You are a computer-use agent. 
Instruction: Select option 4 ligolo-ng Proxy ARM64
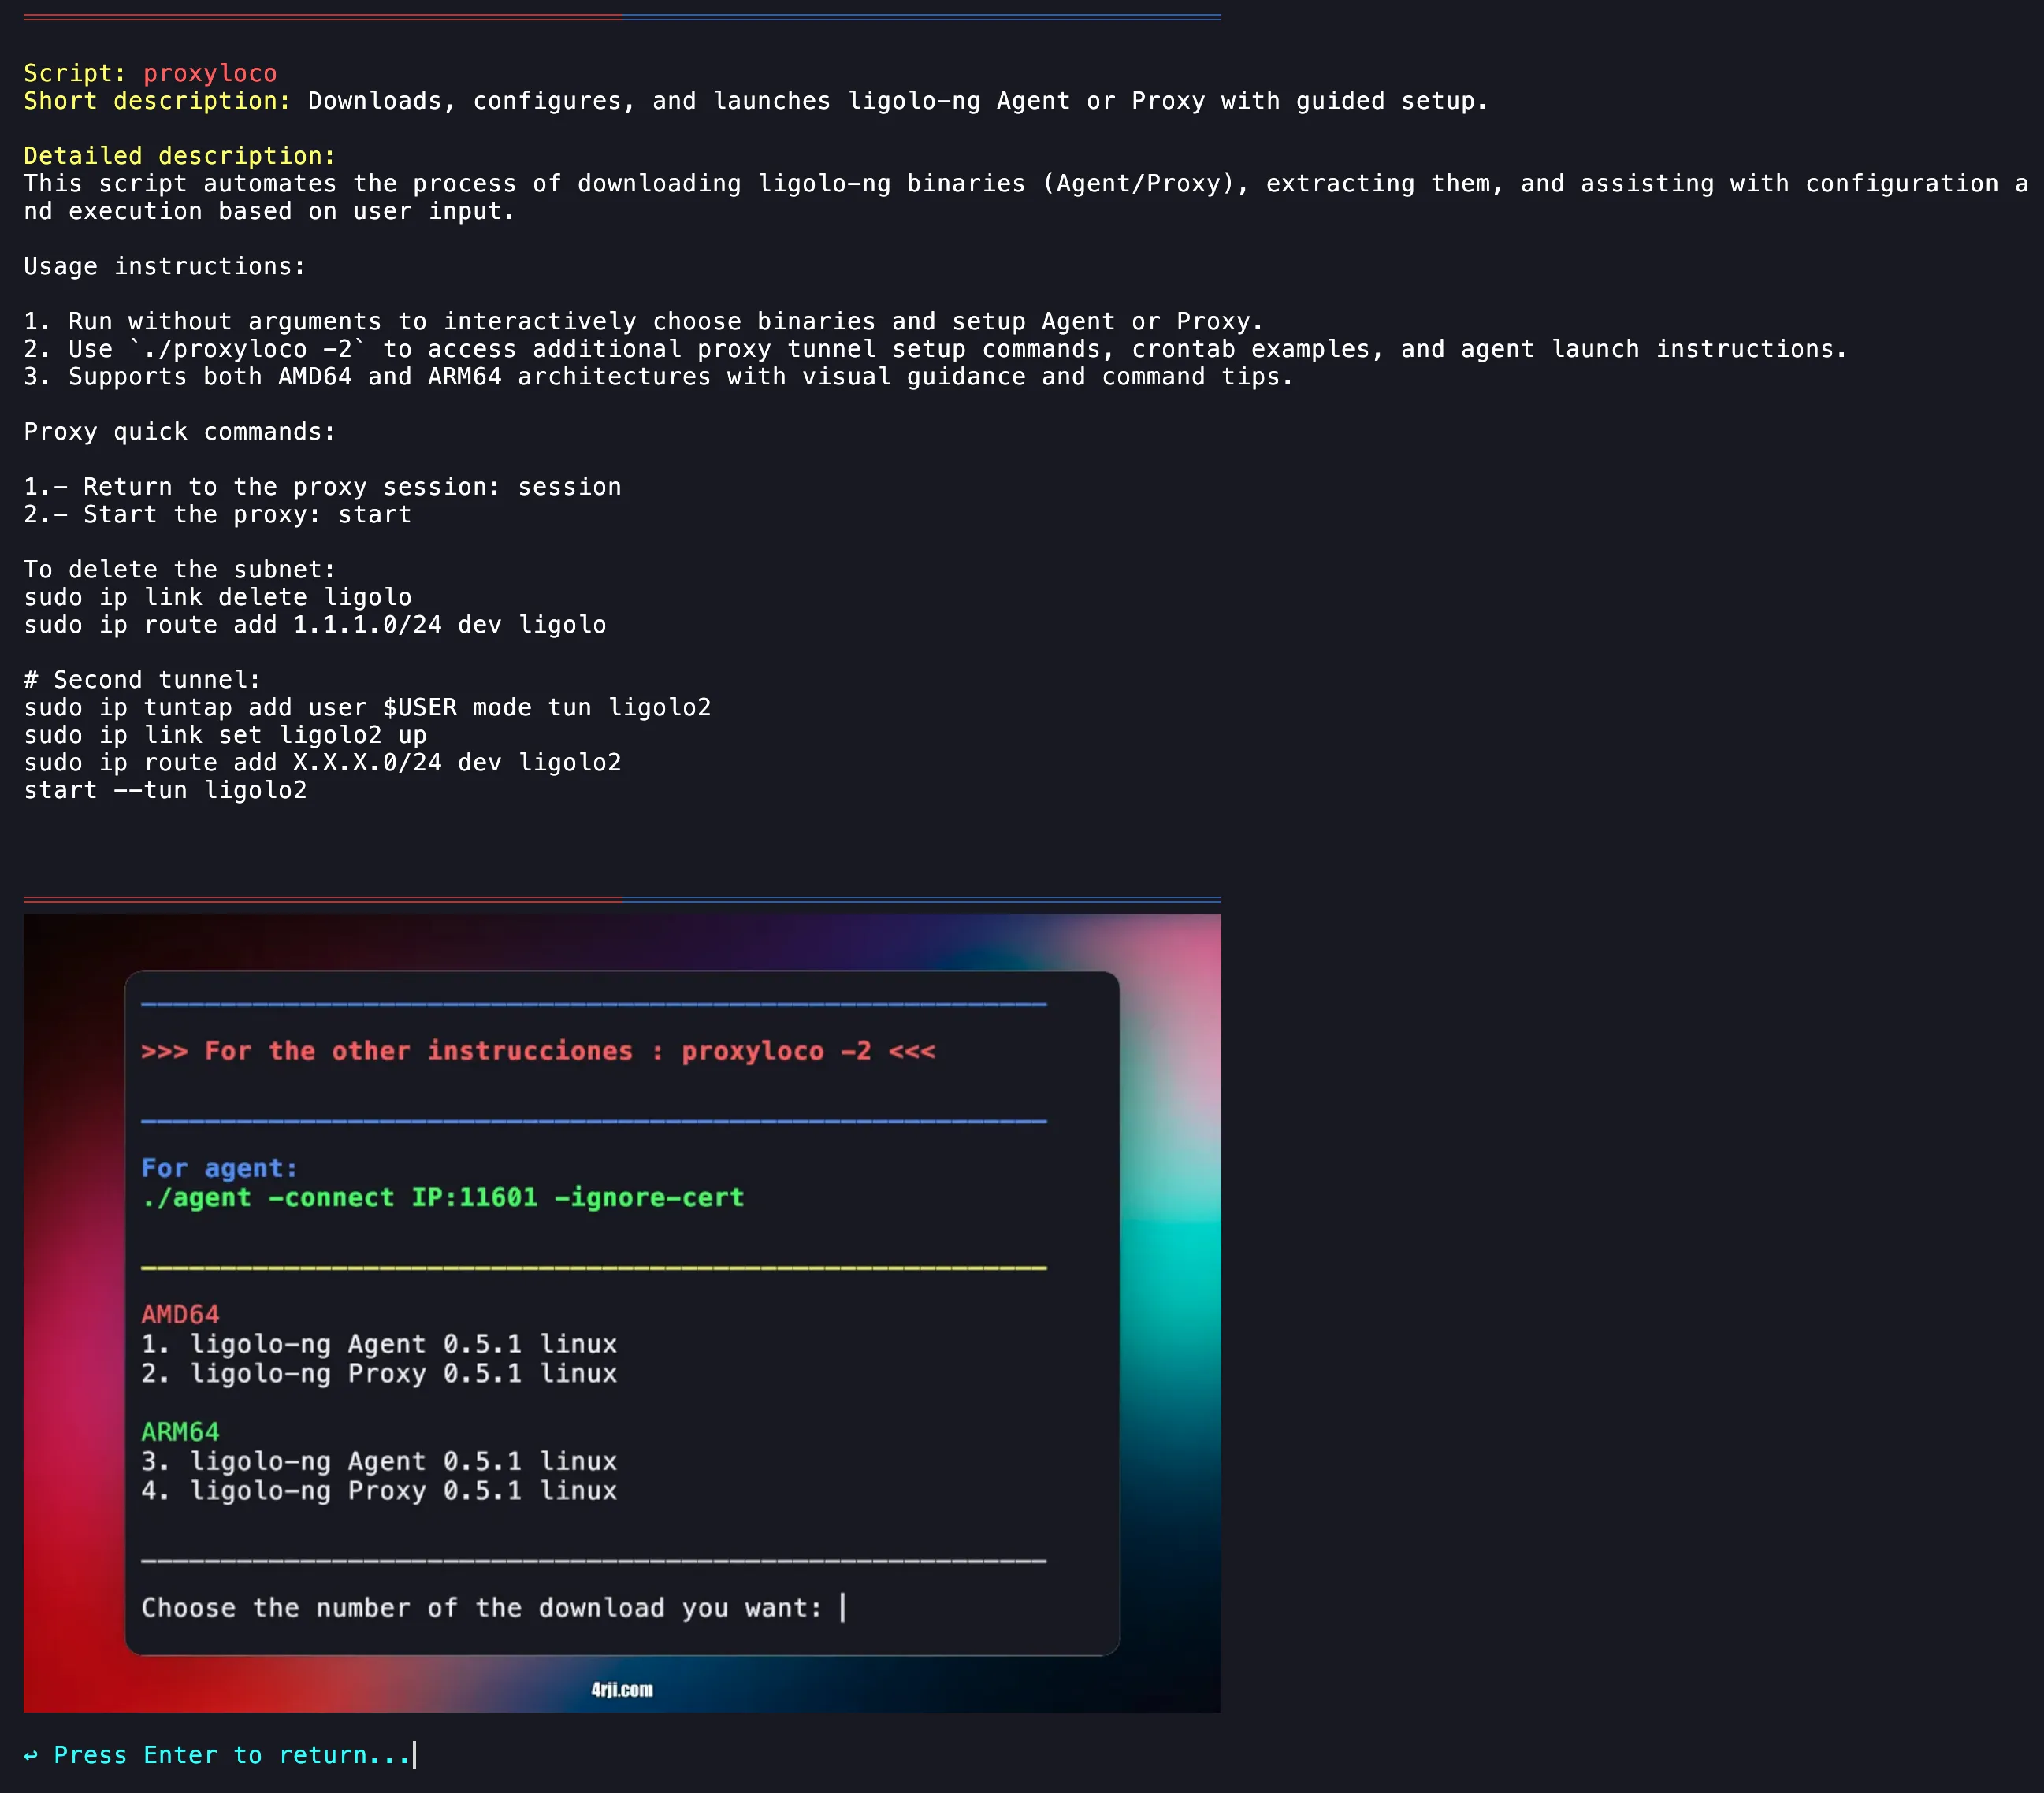coord(378,1491)
